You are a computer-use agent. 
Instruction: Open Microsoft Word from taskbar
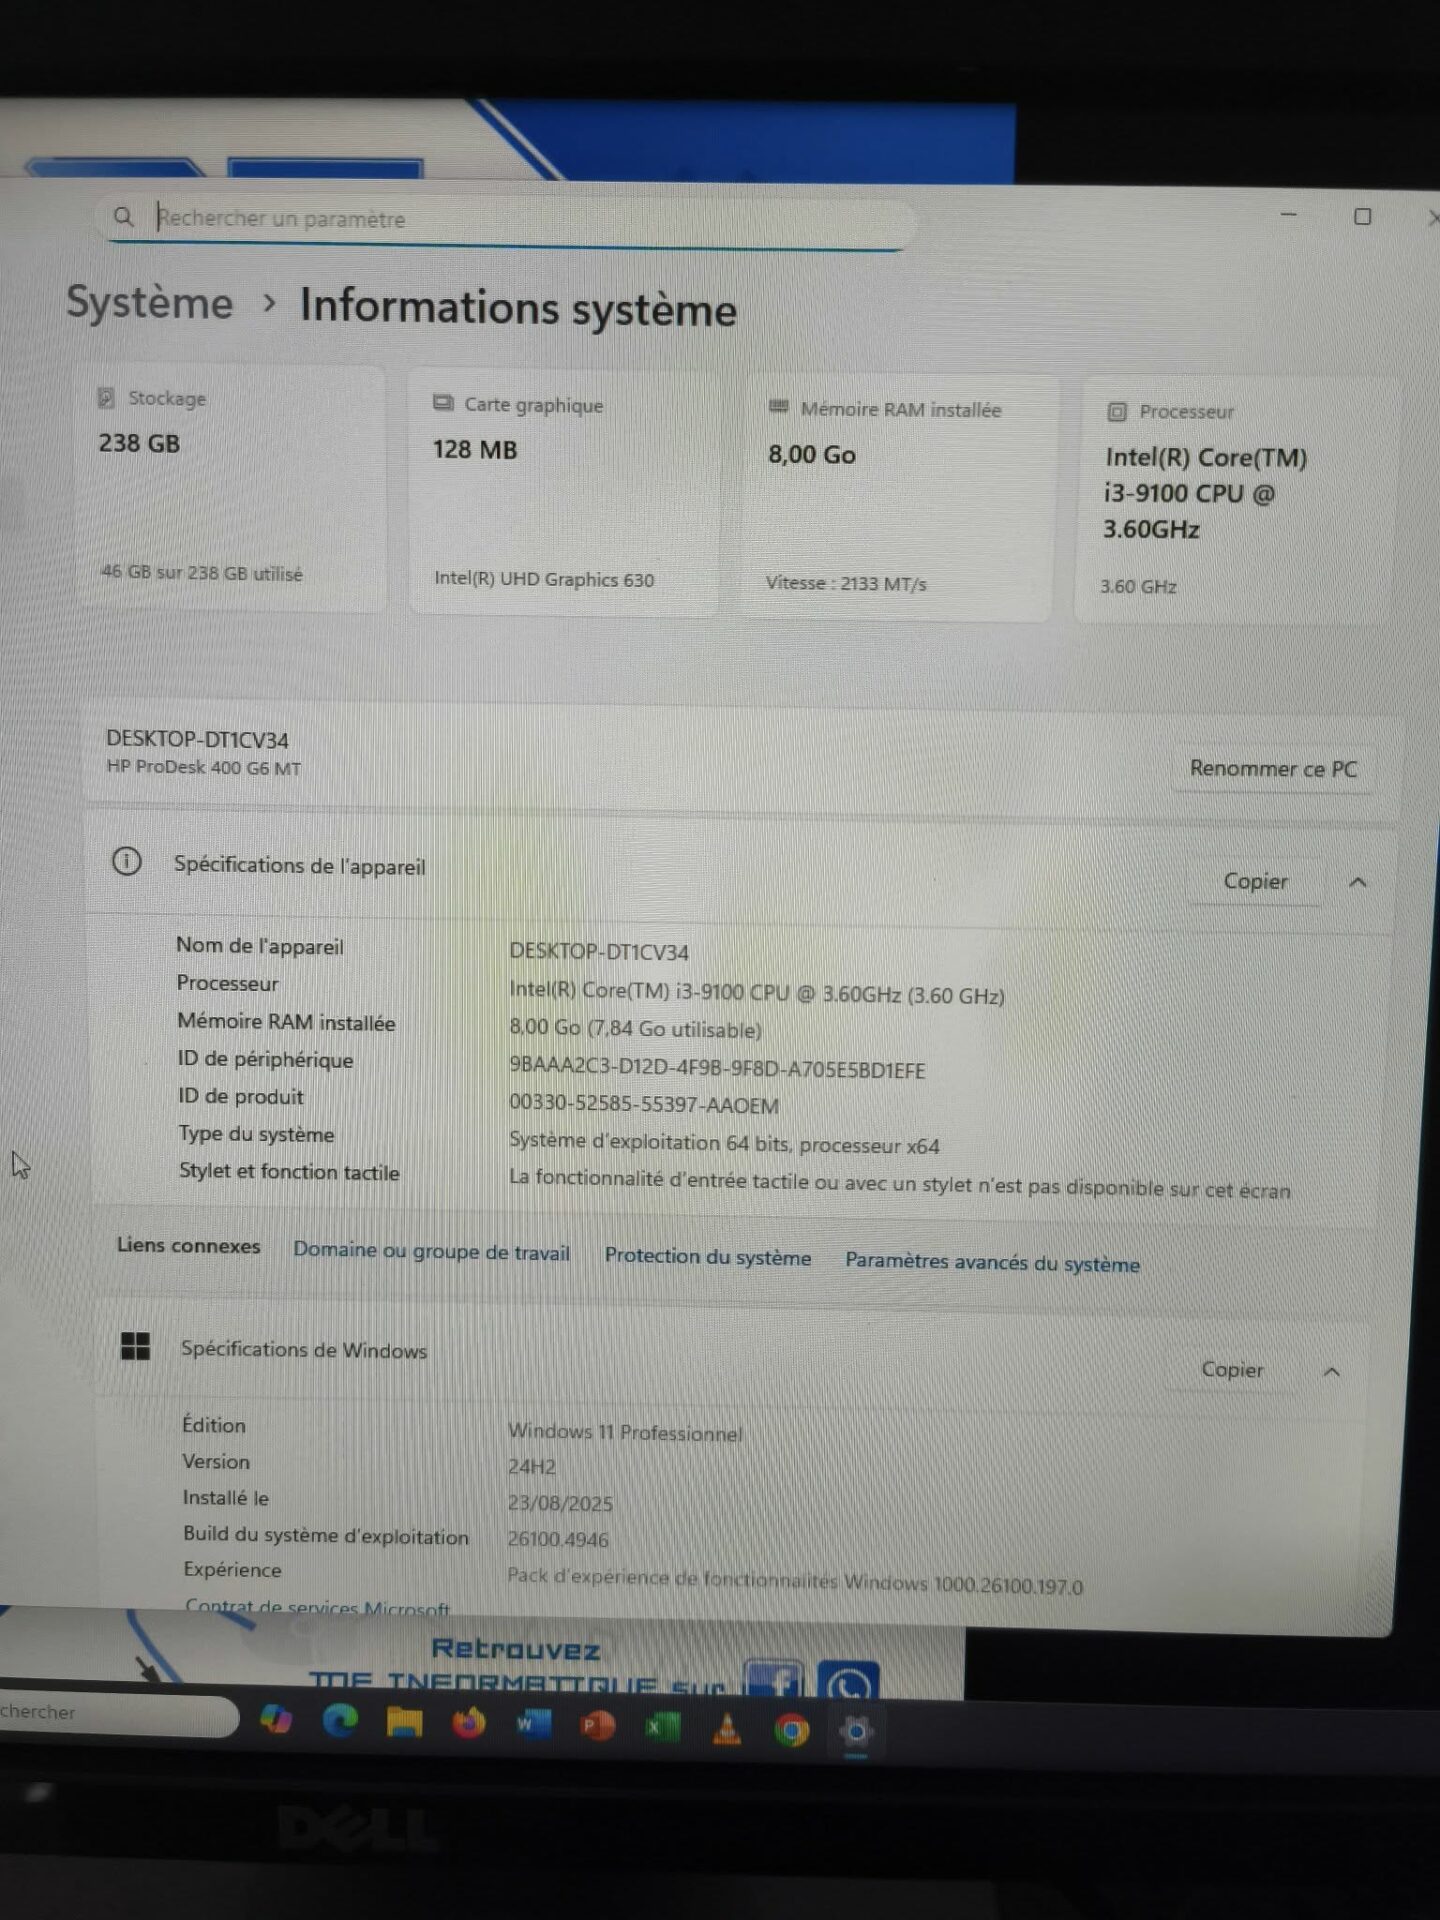point(532,1725)
